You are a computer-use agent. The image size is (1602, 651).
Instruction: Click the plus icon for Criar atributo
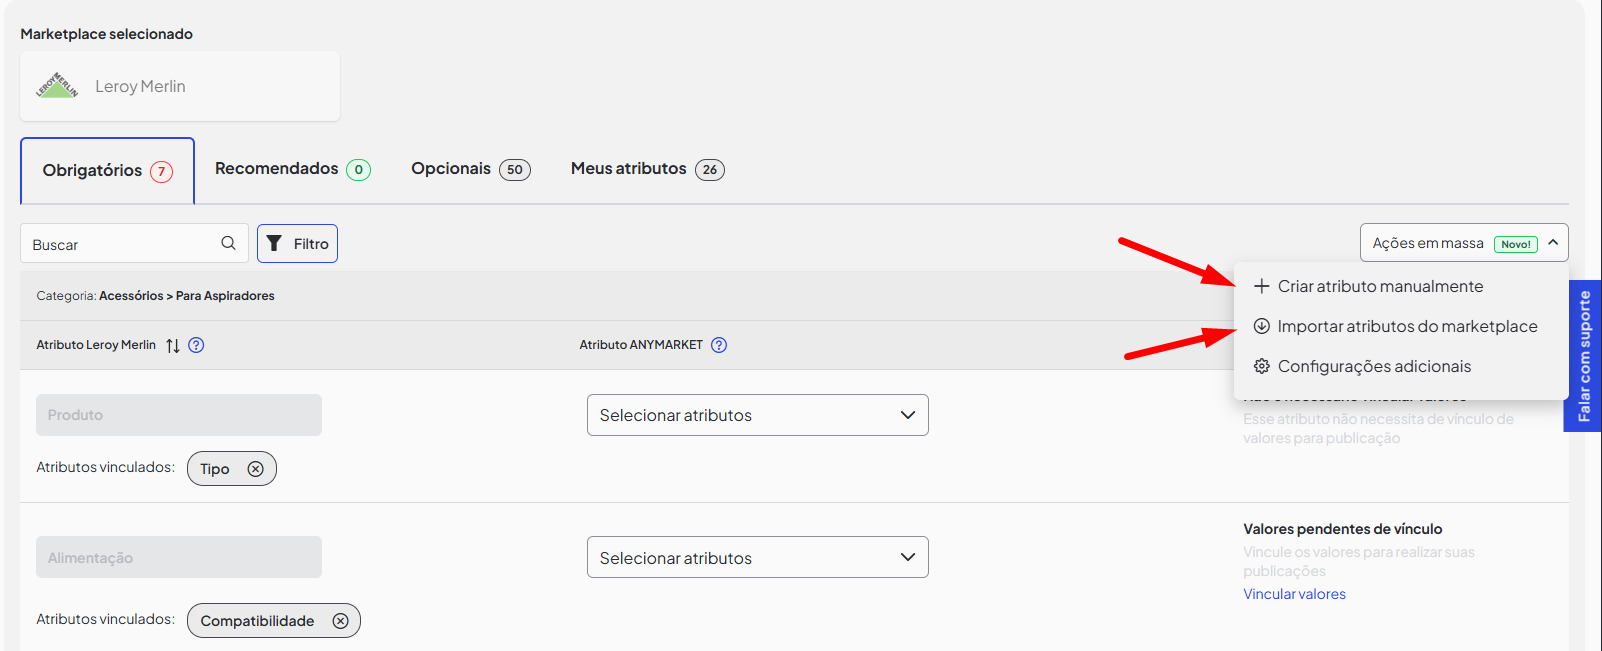(1262, 286)
